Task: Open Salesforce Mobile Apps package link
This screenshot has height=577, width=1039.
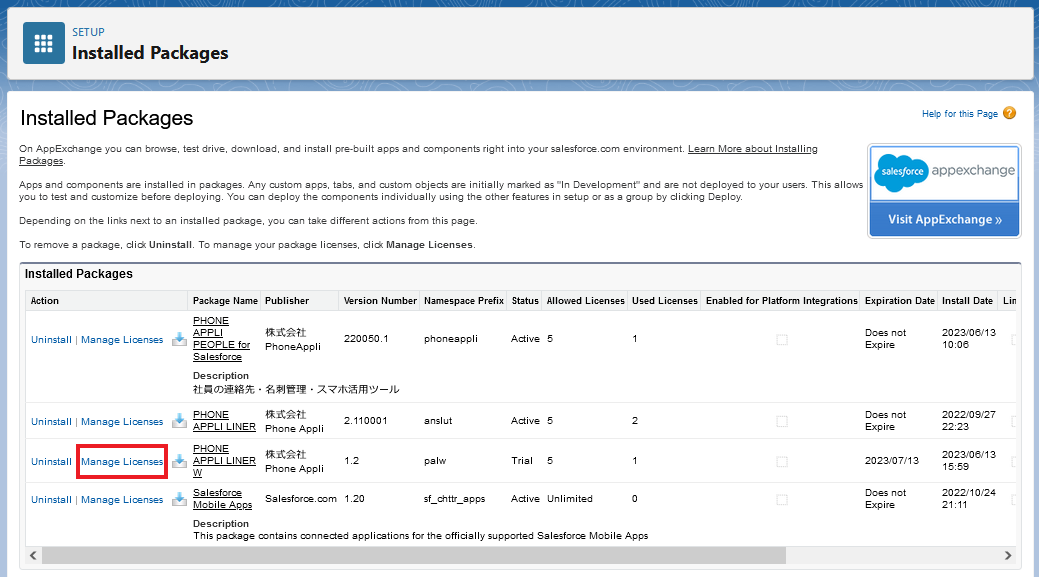Action: [222, 499]
